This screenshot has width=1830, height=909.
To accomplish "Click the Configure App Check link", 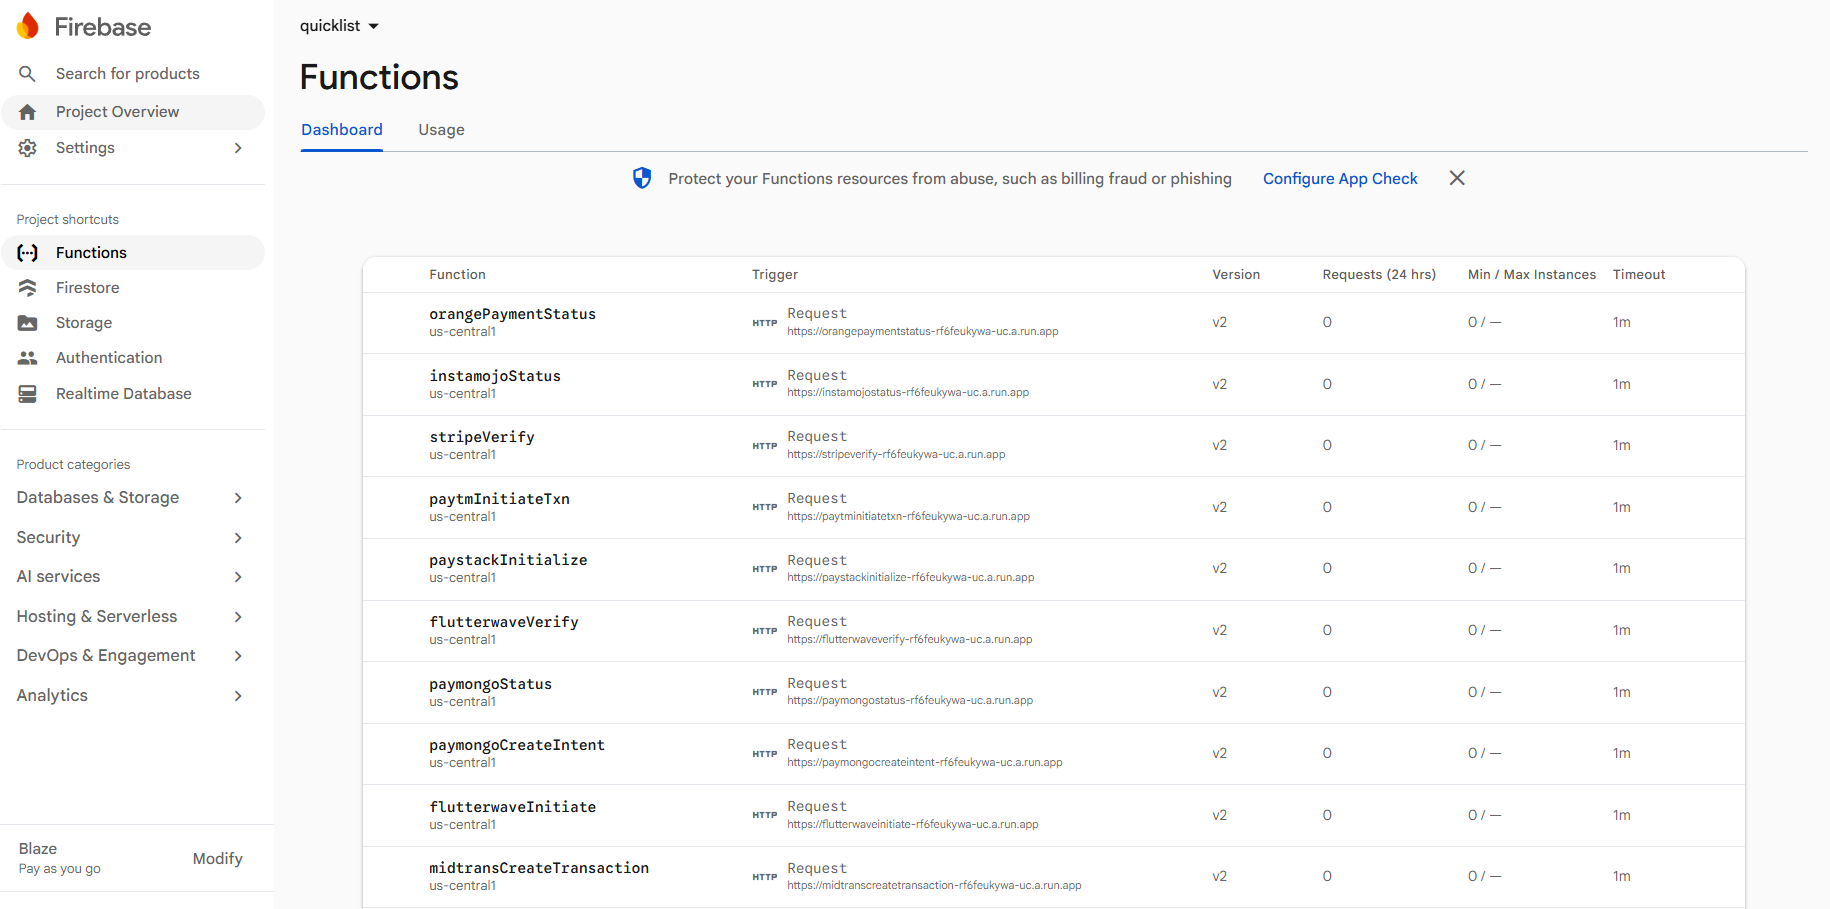I will [1340, 178].
